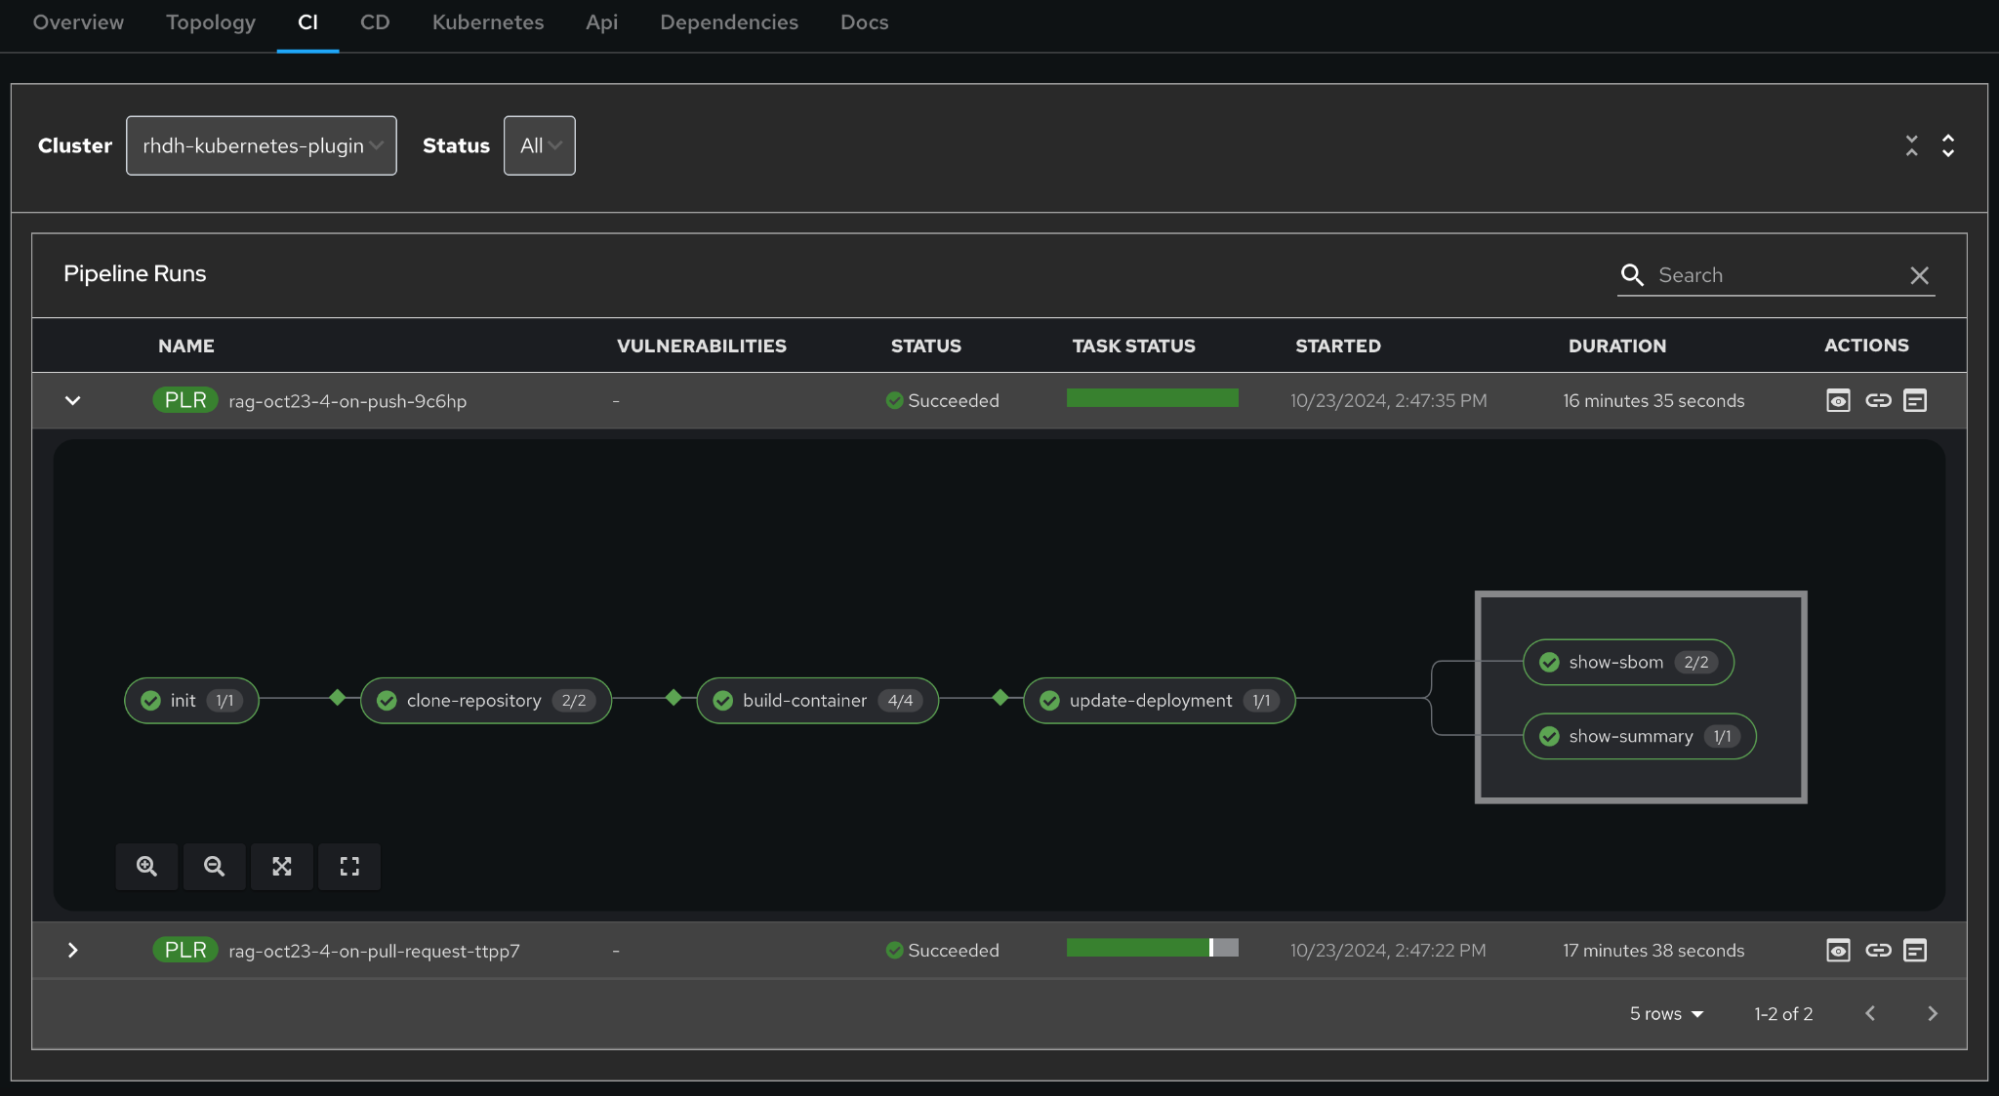The width and height of the screenshot is (1999, 1097).
Task: Click the show-summary task node
Action: coord(1639,737)
